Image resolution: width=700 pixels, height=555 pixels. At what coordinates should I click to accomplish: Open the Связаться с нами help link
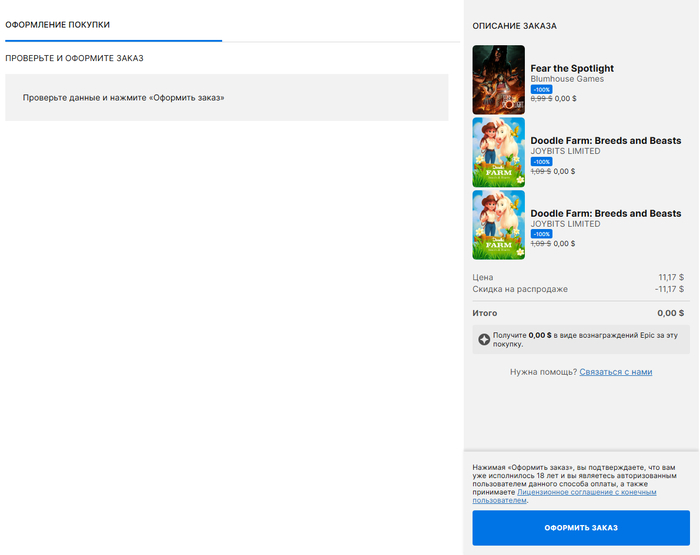(615, 372)
